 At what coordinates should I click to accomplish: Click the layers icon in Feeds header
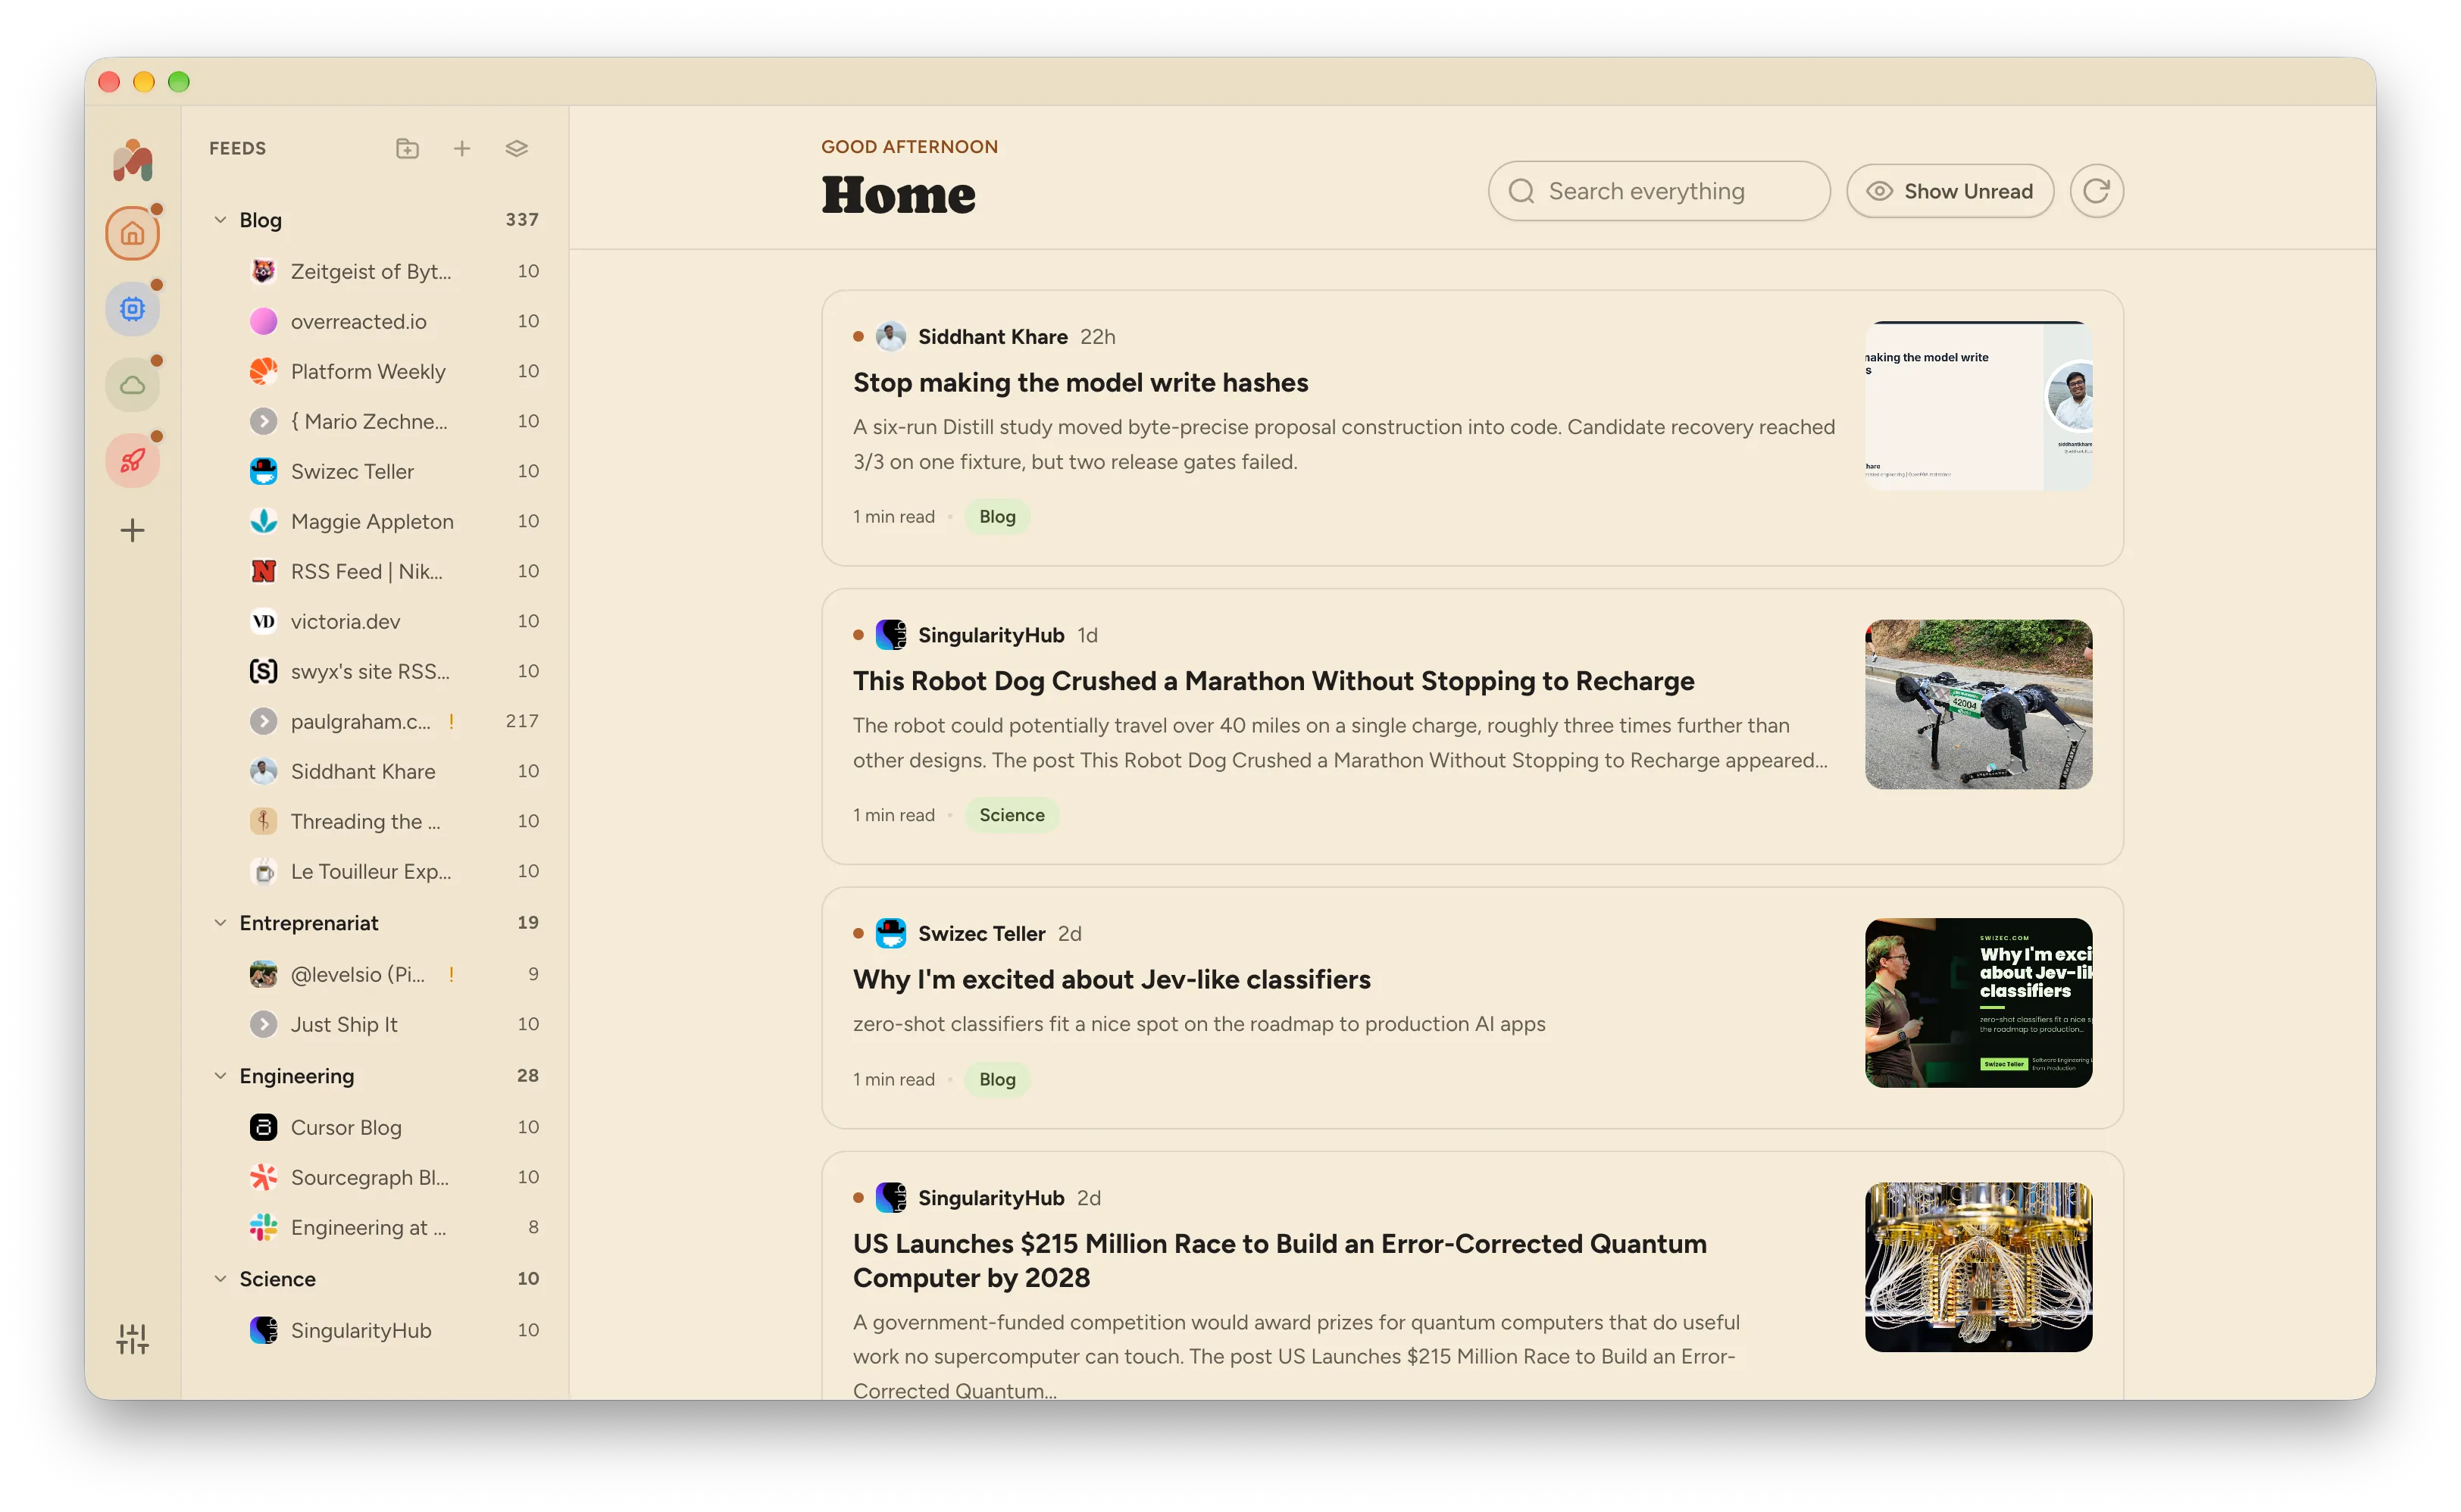(516, 148)
